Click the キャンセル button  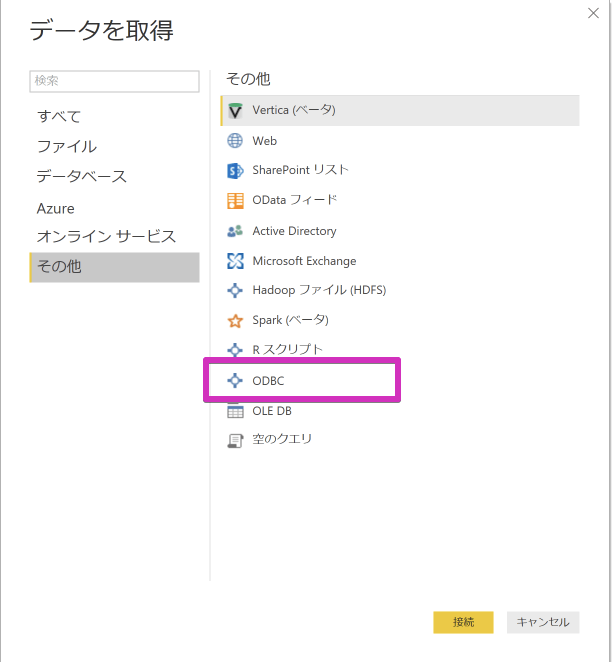tap(543, 622)
